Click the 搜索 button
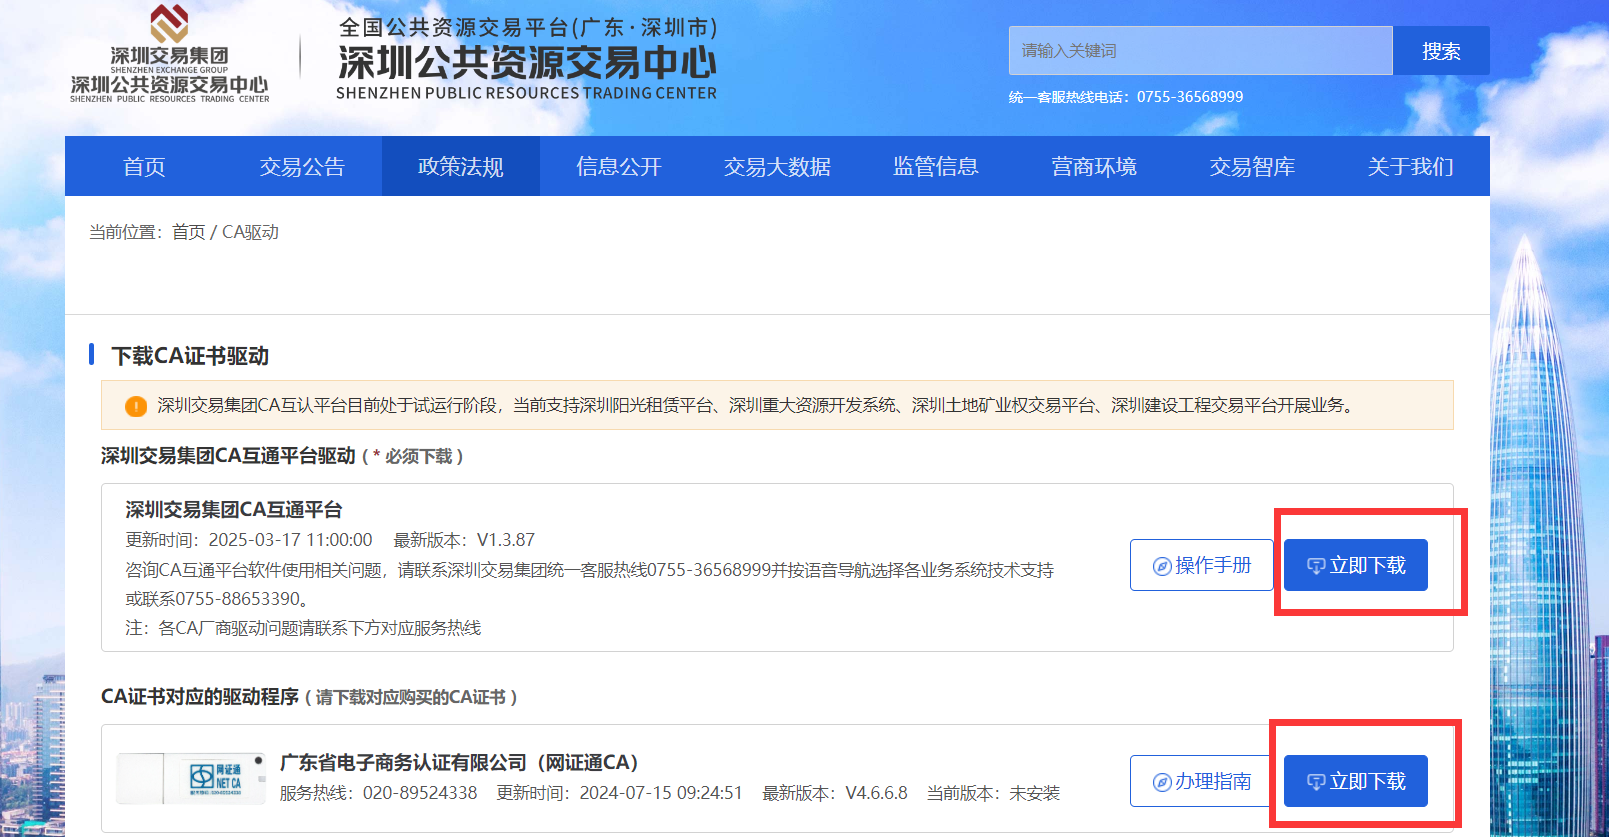1609x837 pixels. pos(1440,51)
